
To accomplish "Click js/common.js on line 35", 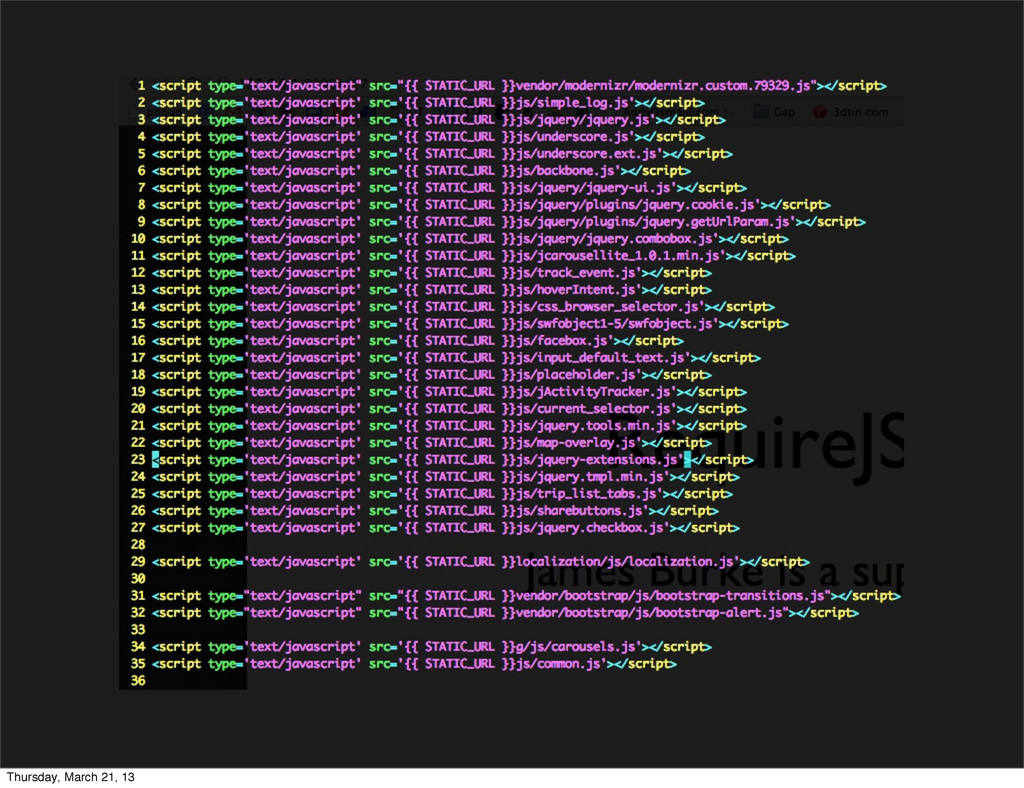I will point(559,663).
